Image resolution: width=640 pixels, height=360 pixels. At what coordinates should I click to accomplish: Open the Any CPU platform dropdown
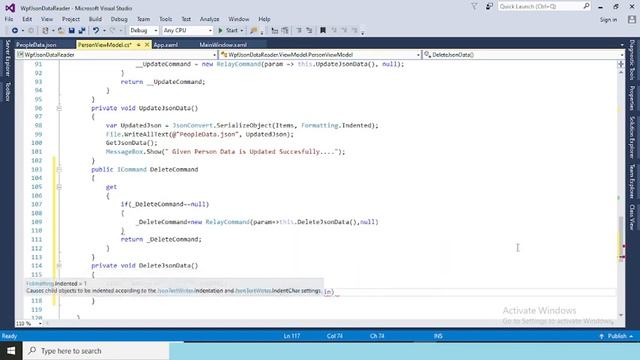[187, 30]
